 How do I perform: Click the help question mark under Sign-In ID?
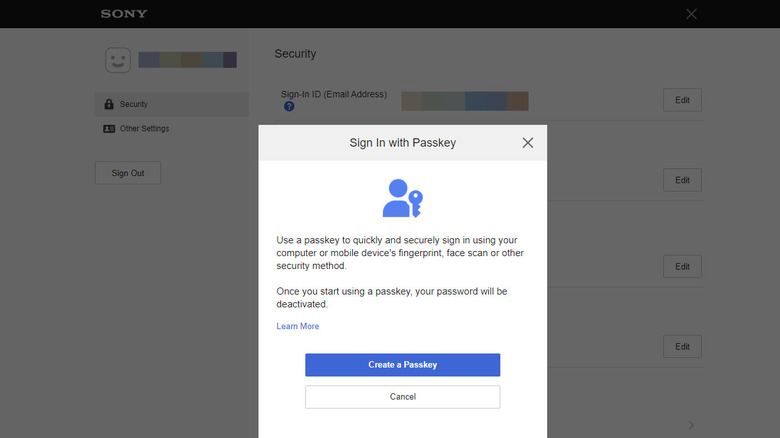tap(289, 106)
